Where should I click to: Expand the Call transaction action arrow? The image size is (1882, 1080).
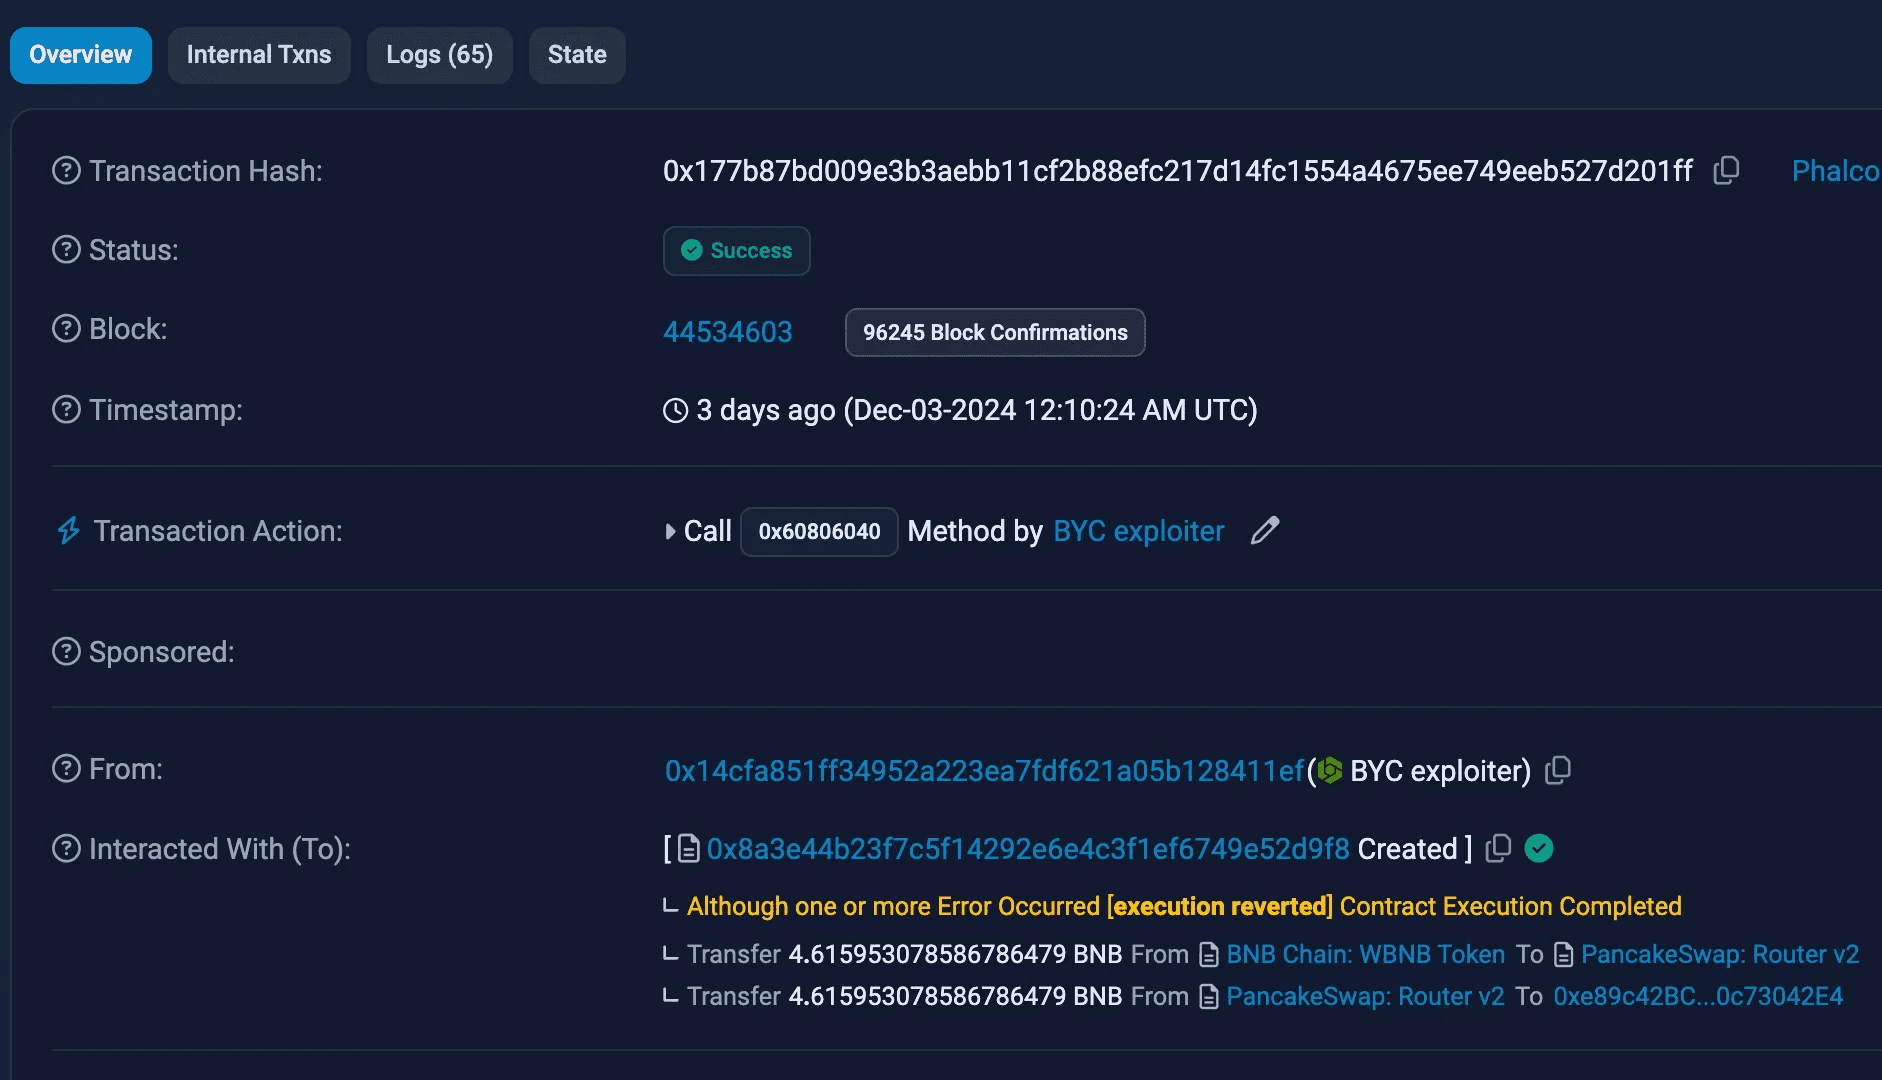coord(670,531)
